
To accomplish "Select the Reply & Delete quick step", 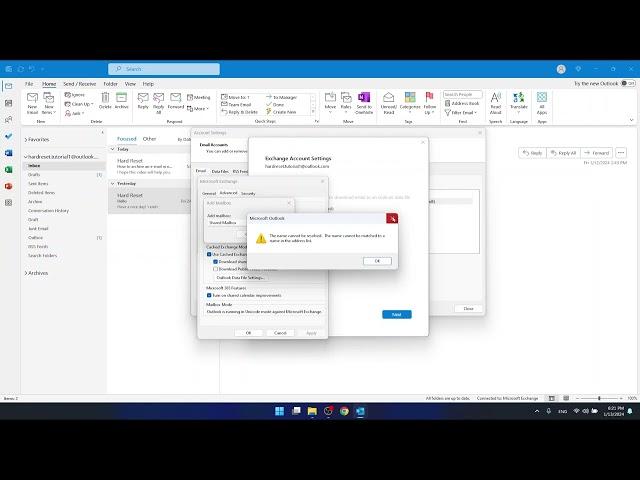I will click(239, 112).
